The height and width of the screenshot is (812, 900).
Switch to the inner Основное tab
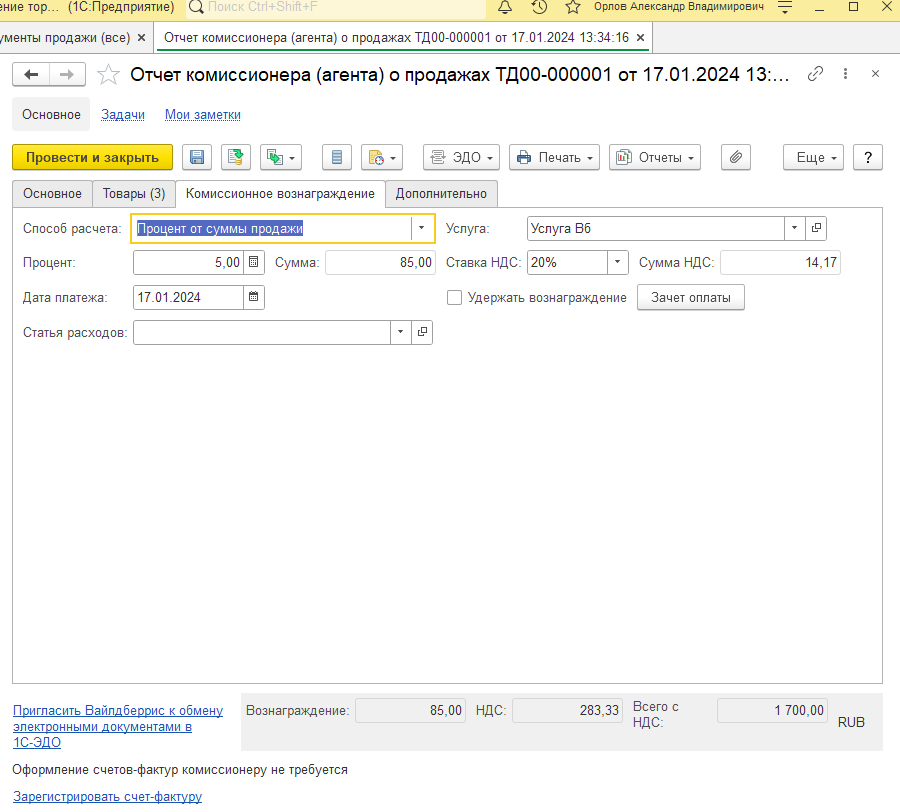[52, 194]
